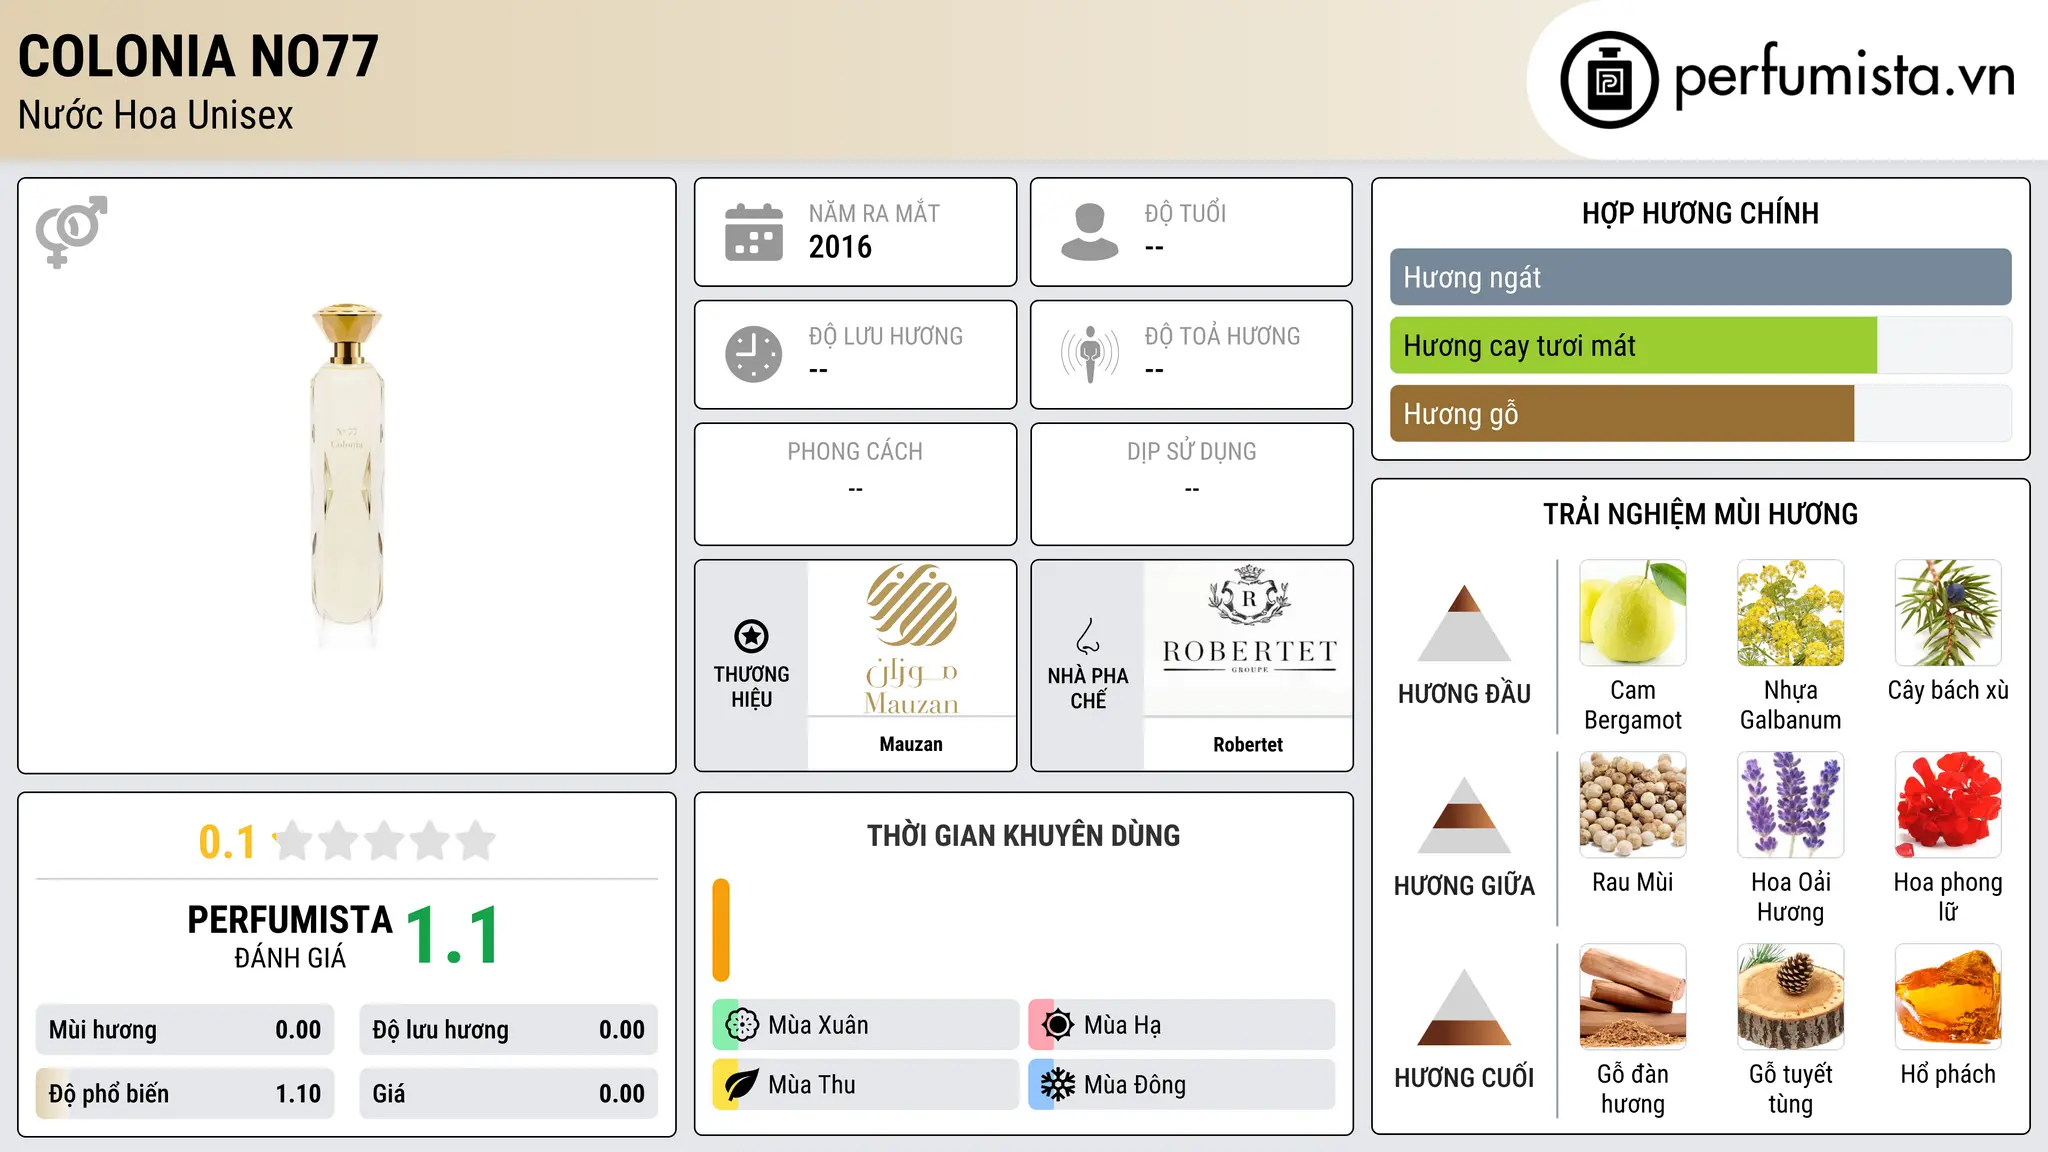Viewport: 2048px width, 1152px height.
Task: Click the Robertet perfumer name
Action: 1248,744
